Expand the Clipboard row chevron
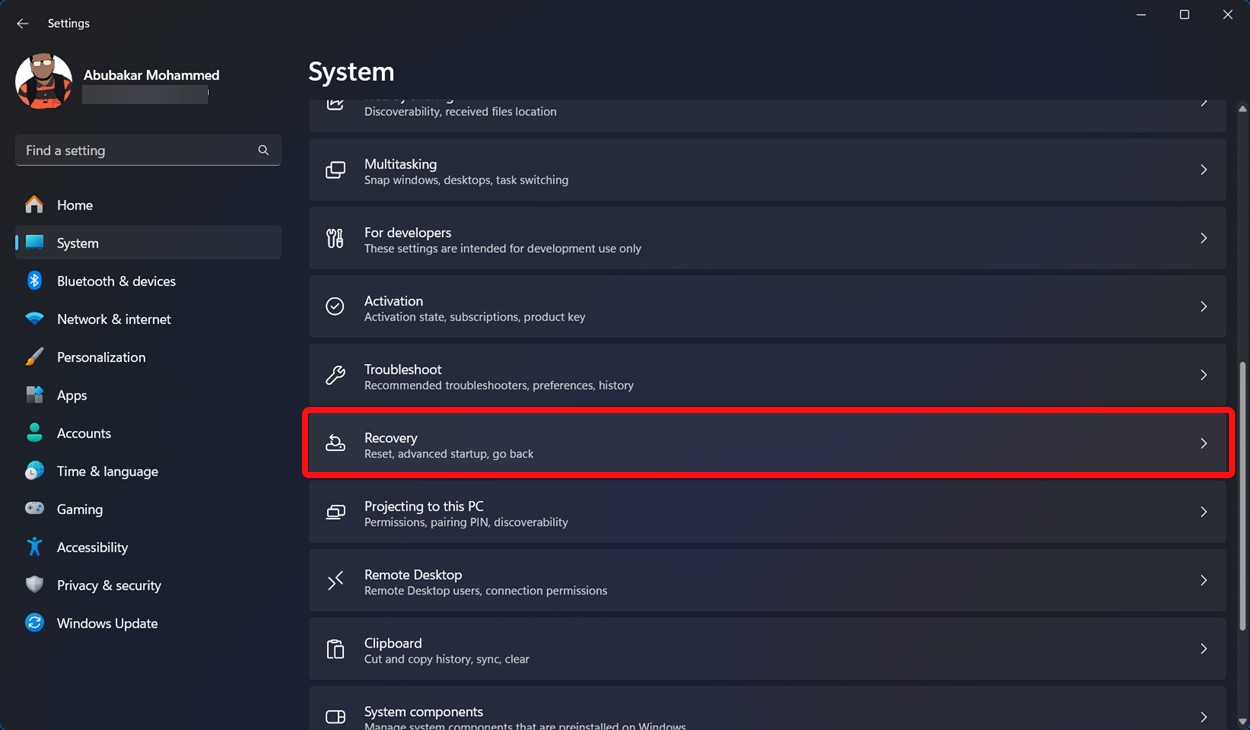1250x730 pixels. point(1203,649)
